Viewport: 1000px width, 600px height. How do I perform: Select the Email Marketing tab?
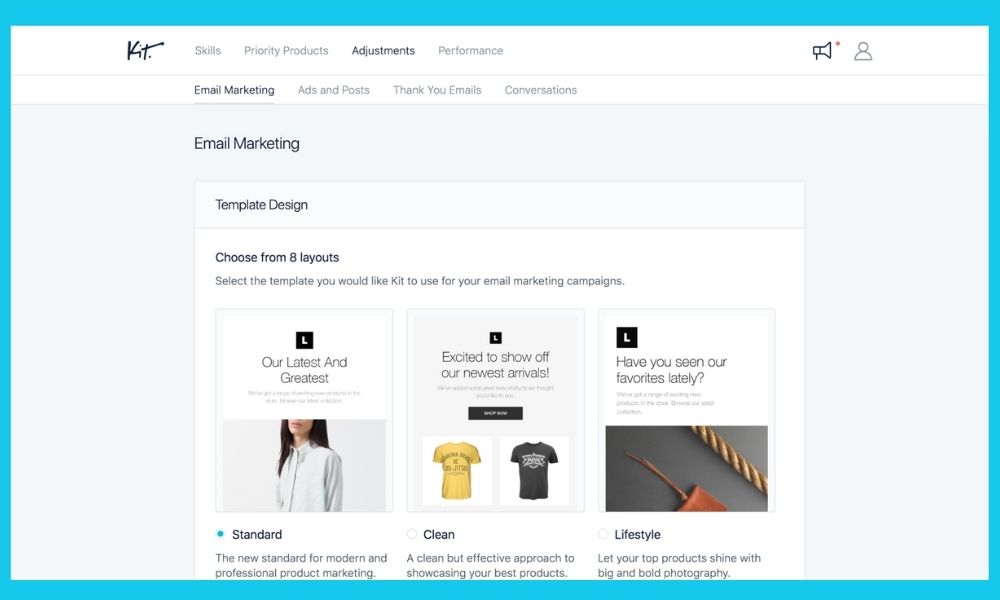(x=234, y=90)
